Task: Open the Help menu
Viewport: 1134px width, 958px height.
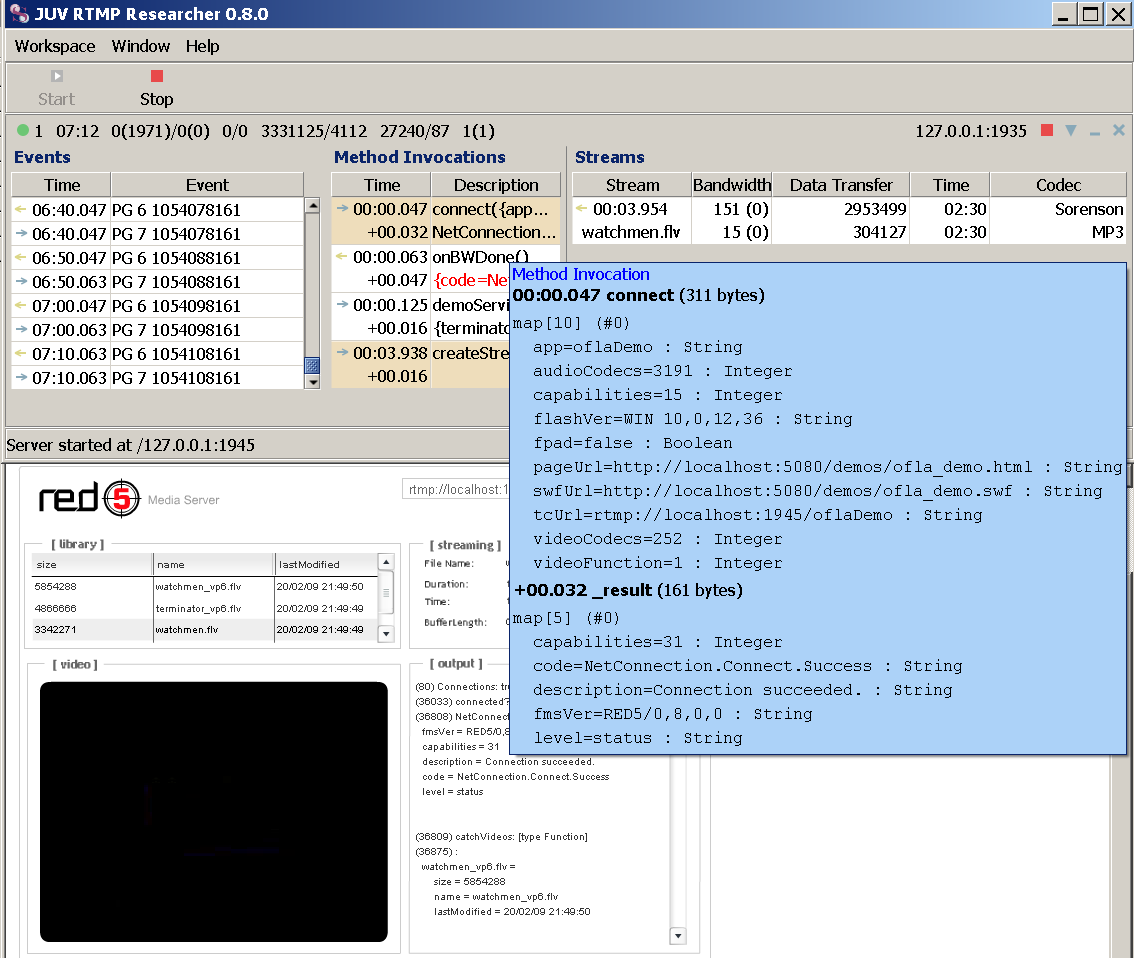Action: (x=202, y=46)
